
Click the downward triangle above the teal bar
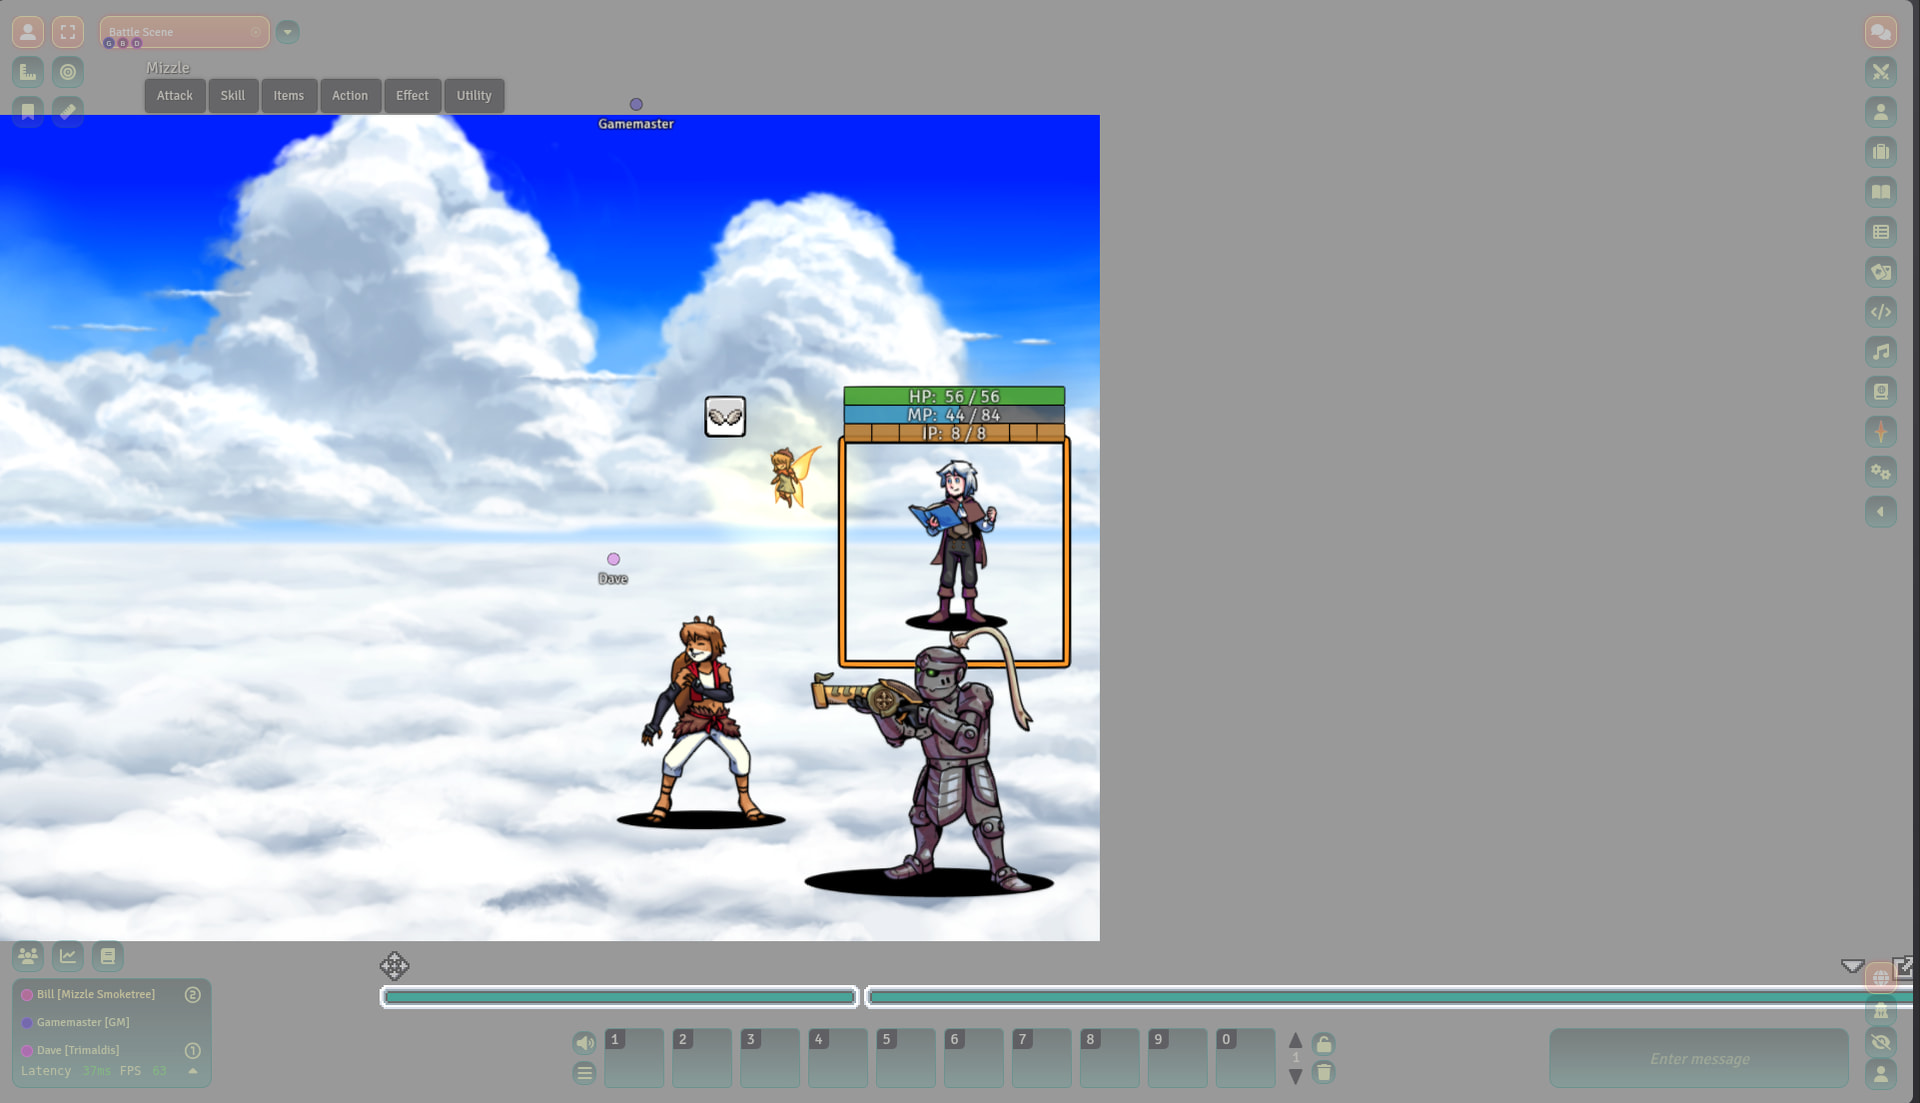pos(1852,966)
